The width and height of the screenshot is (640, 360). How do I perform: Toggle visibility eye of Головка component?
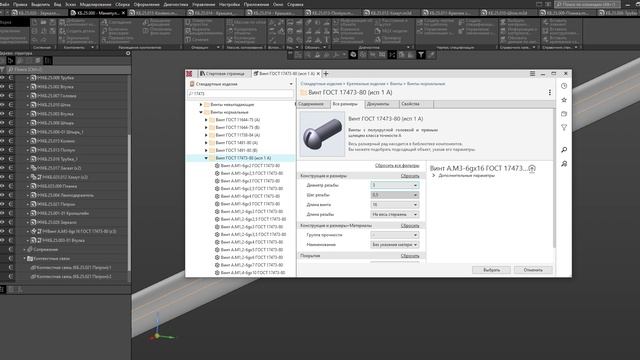2,96
